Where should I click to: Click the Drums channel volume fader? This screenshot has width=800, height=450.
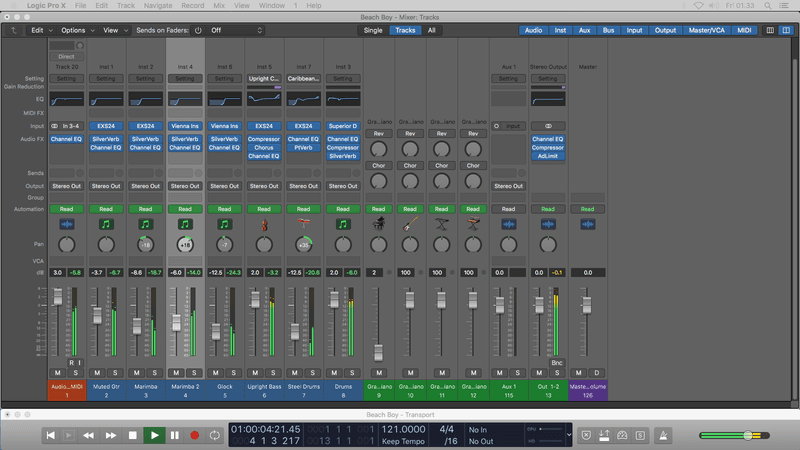(334, 299)
